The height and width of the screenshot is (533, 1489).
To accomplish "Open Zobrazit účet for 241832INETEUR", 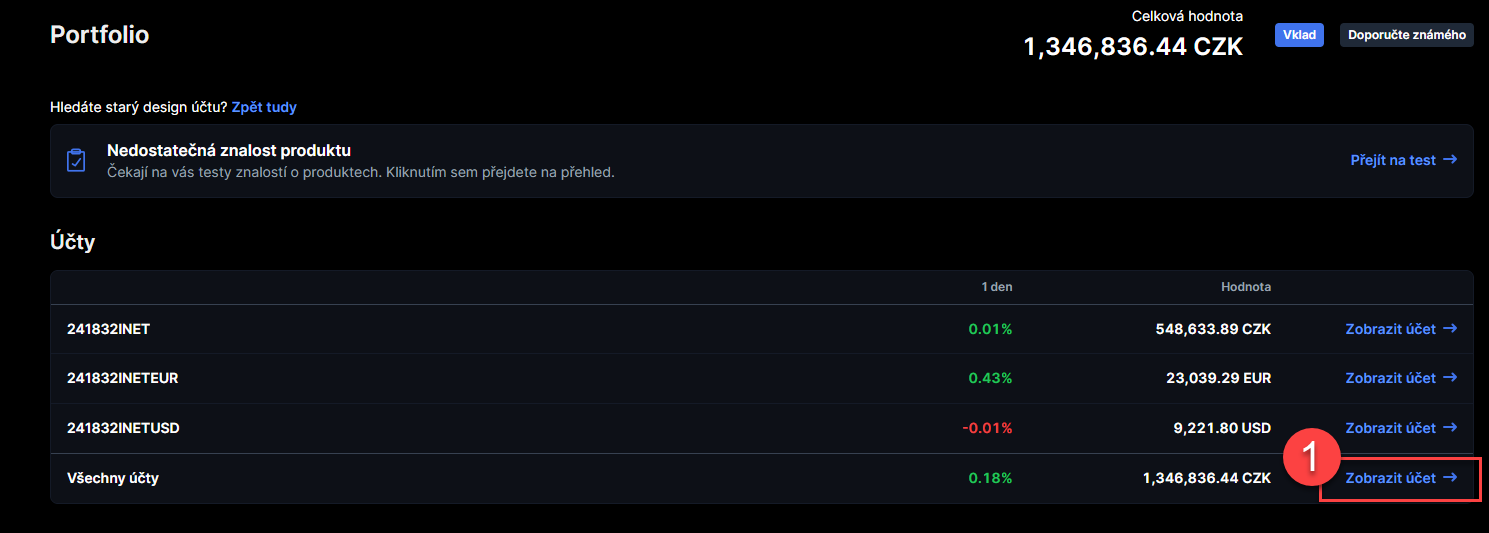I will 1400,378.
